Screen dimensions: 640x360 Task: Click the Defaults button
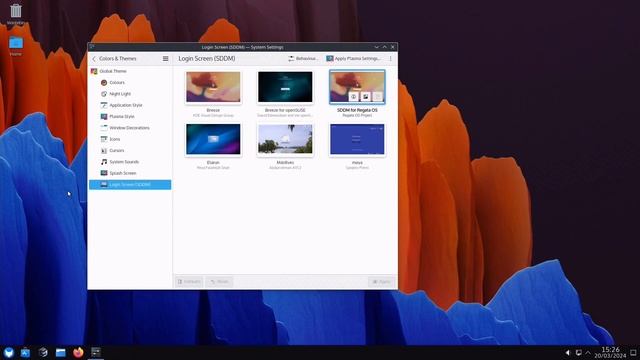189,282
